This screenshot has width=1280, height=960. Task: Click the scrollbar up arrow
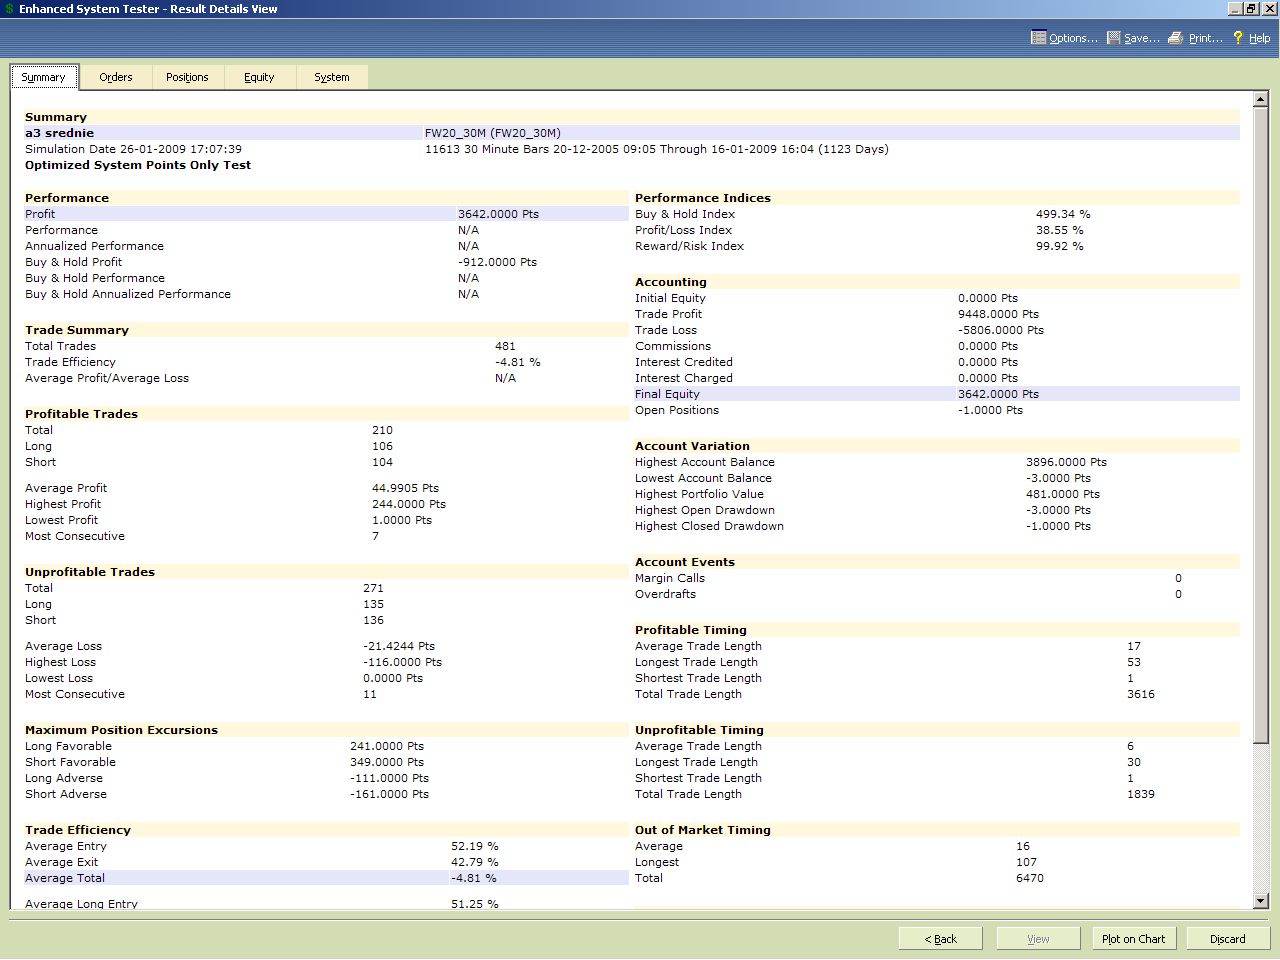tap(1260, 99)
